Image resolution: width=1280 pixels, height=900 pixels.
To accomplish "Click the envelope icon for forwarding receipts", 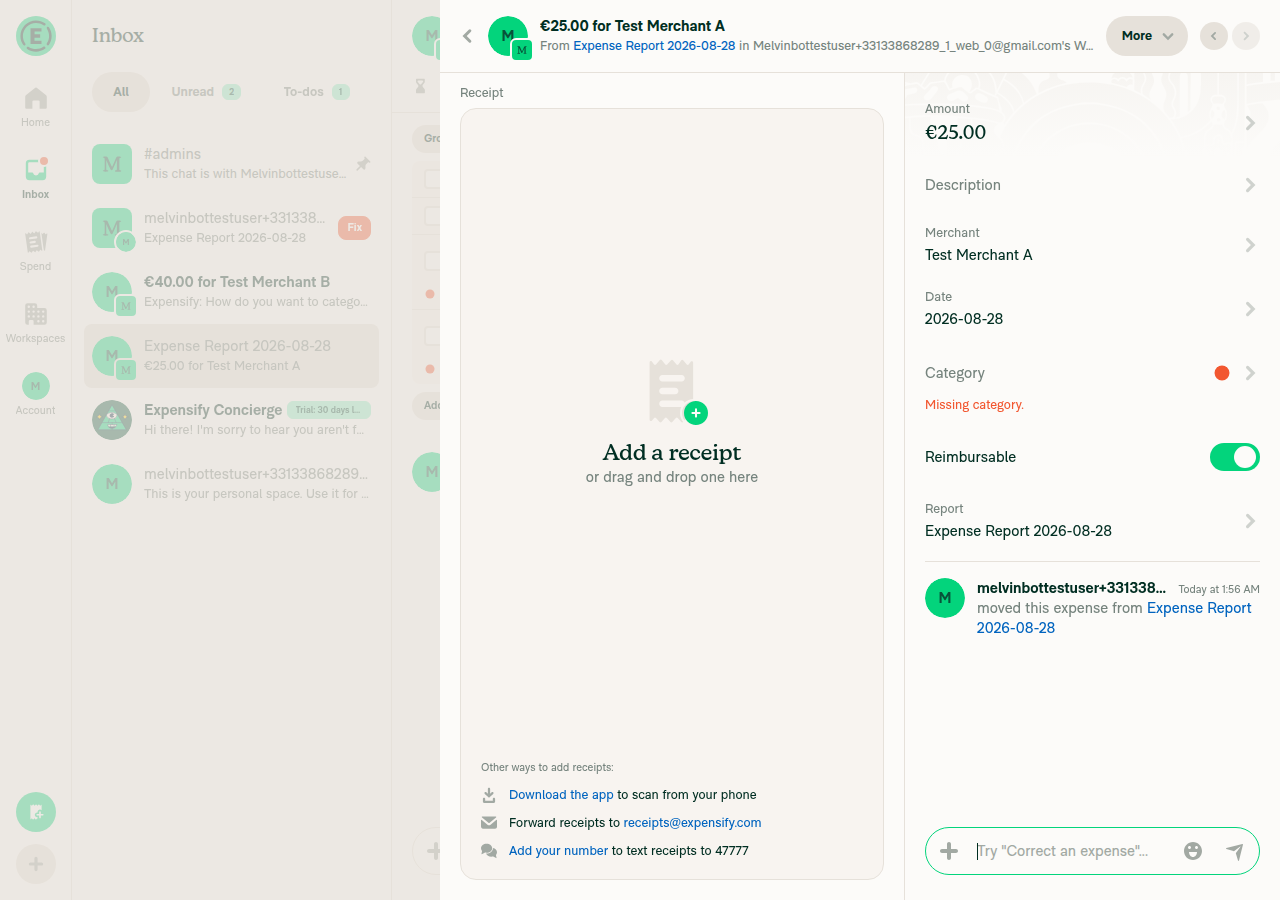I will 489,823.
